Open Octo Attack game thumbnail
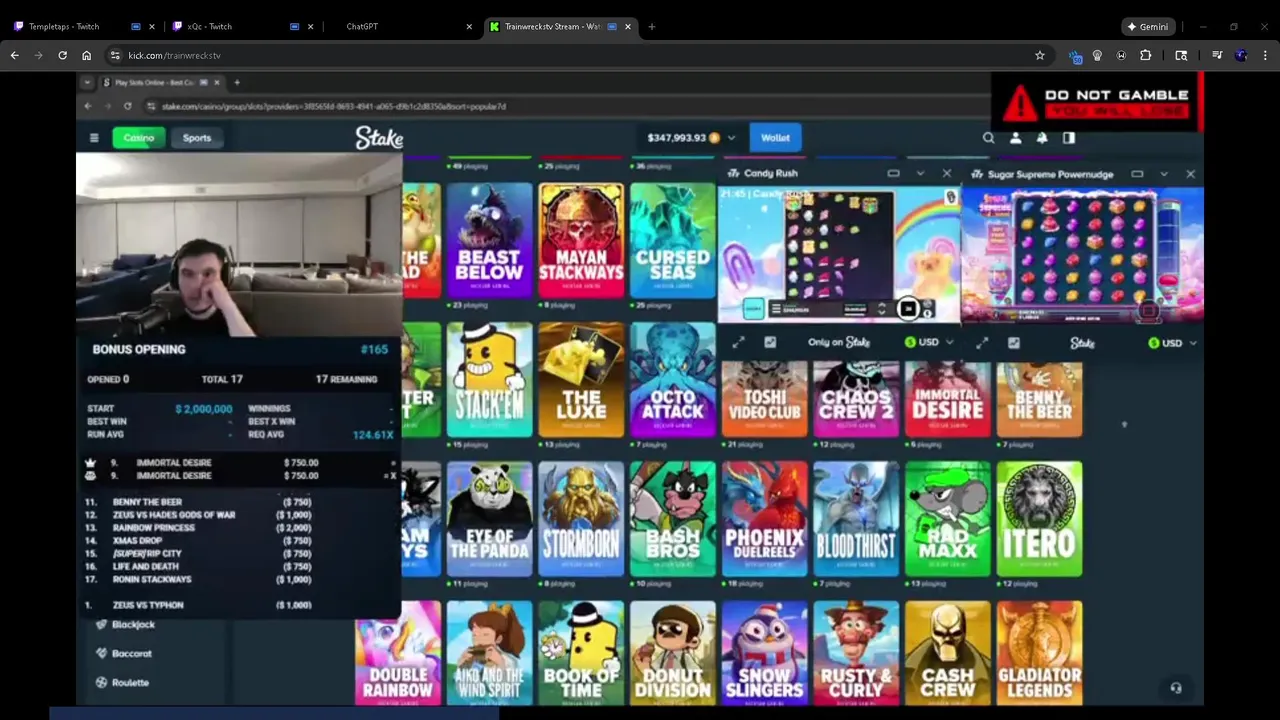Viewport: 1280px width, 720px height. pyautogui.click(x=673, y=380)
